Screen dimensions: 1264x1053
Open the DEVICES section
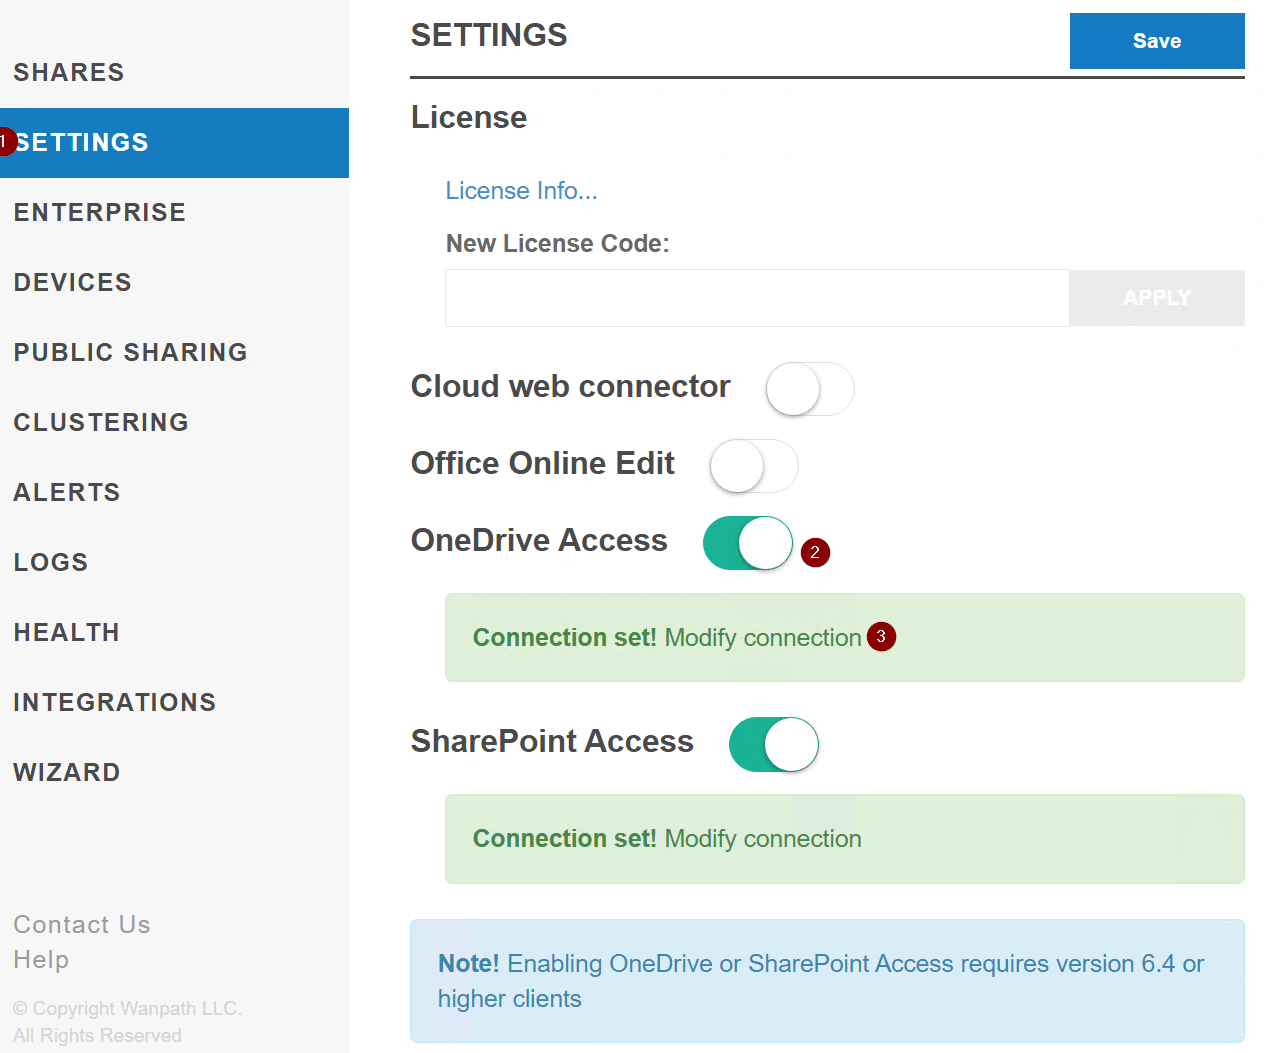(72, 282)
